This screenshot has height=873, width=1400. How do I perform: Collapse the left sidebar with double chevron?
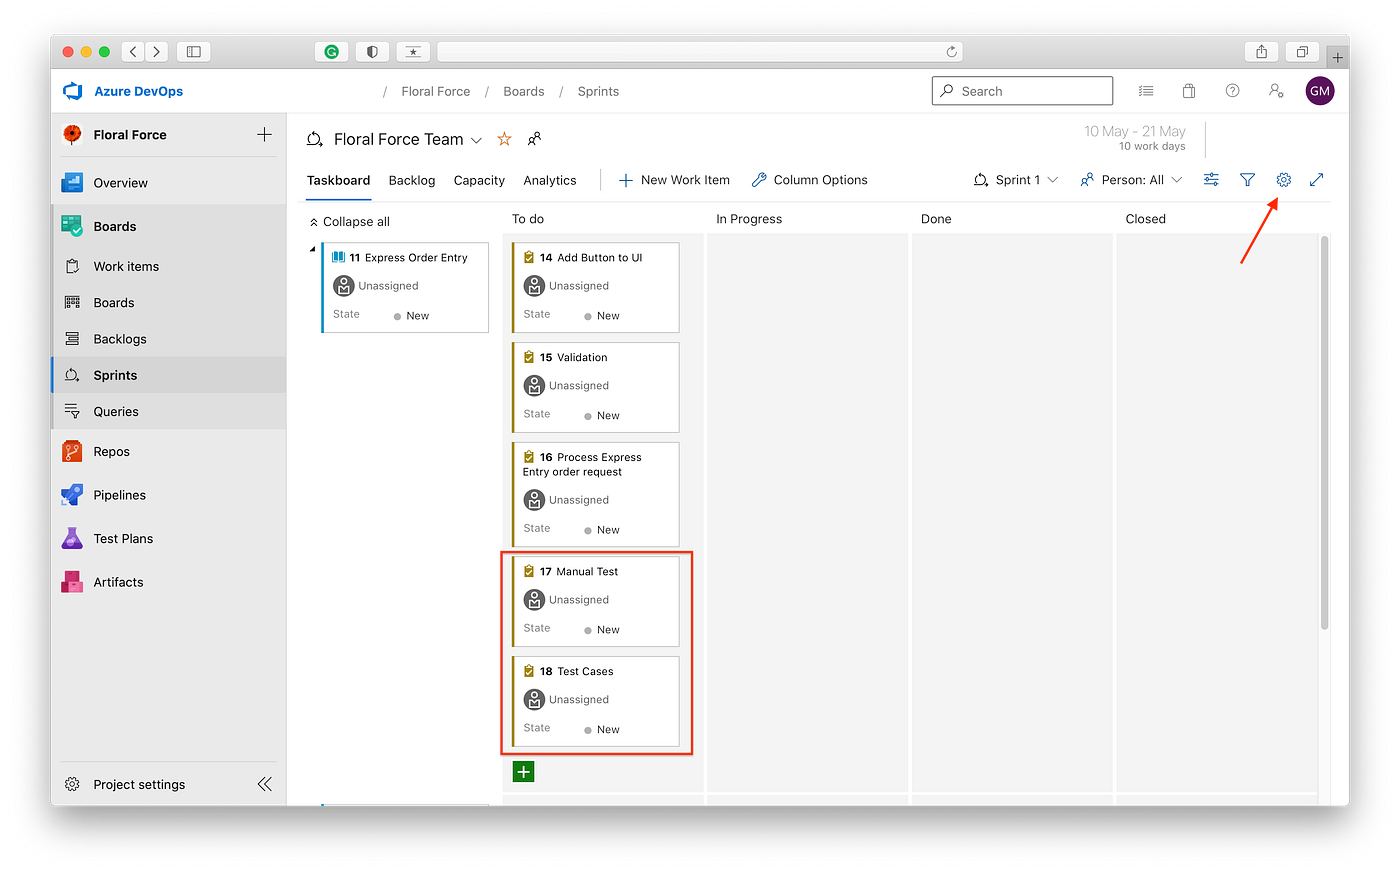264,784
